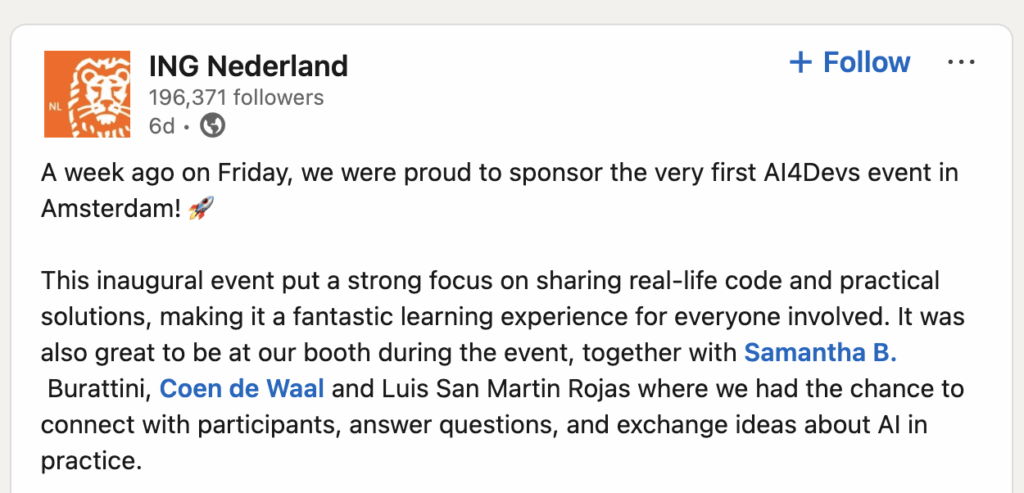Visit Coen de Waal's profile
The width and height of the screenshot is (1024, 493).
pos(242,388)
